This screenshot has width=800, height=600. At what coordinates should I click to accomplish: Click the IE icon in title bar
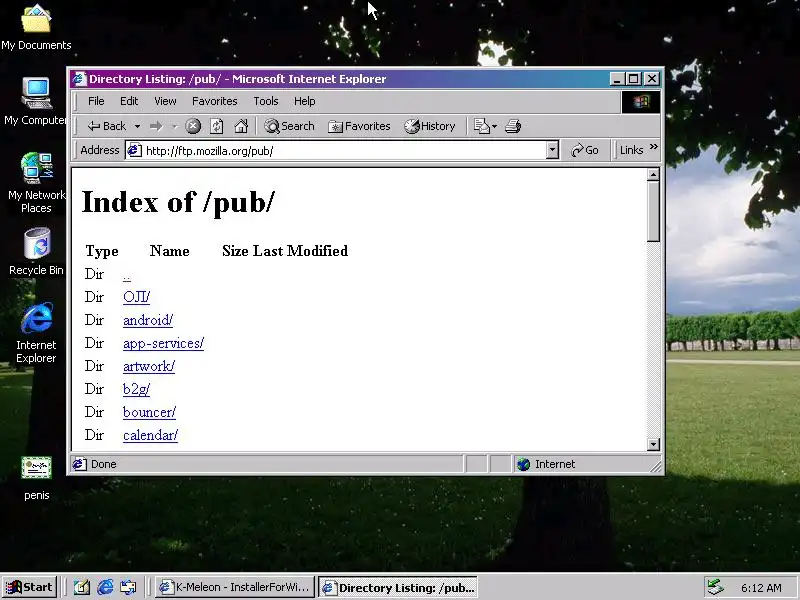point(79,79)
